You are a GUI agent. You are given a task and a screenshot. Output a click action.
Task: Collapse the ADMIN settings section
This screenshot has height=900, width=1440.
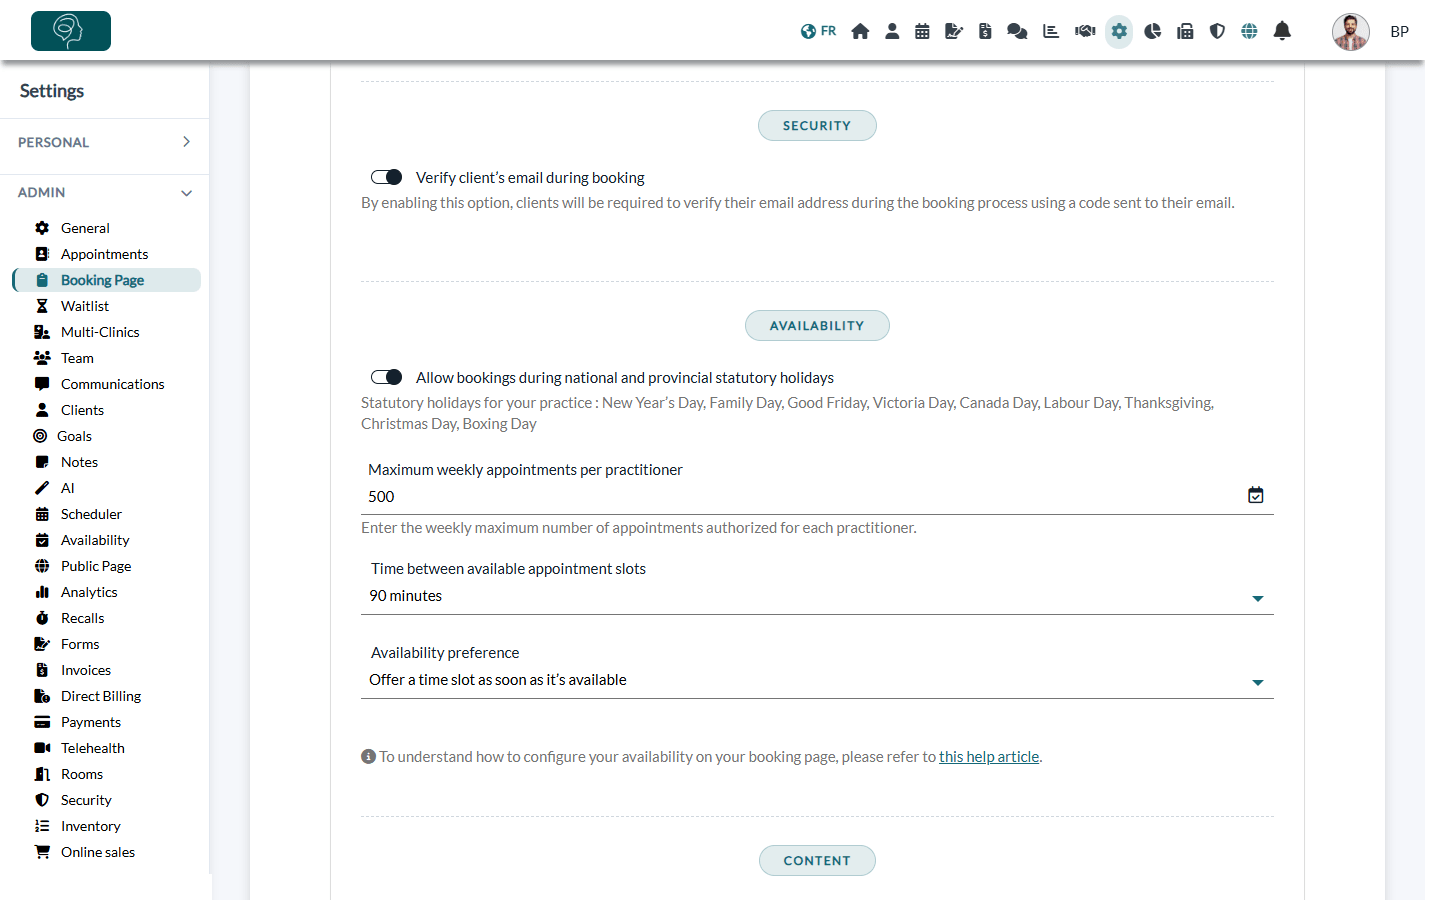(104, 192)
